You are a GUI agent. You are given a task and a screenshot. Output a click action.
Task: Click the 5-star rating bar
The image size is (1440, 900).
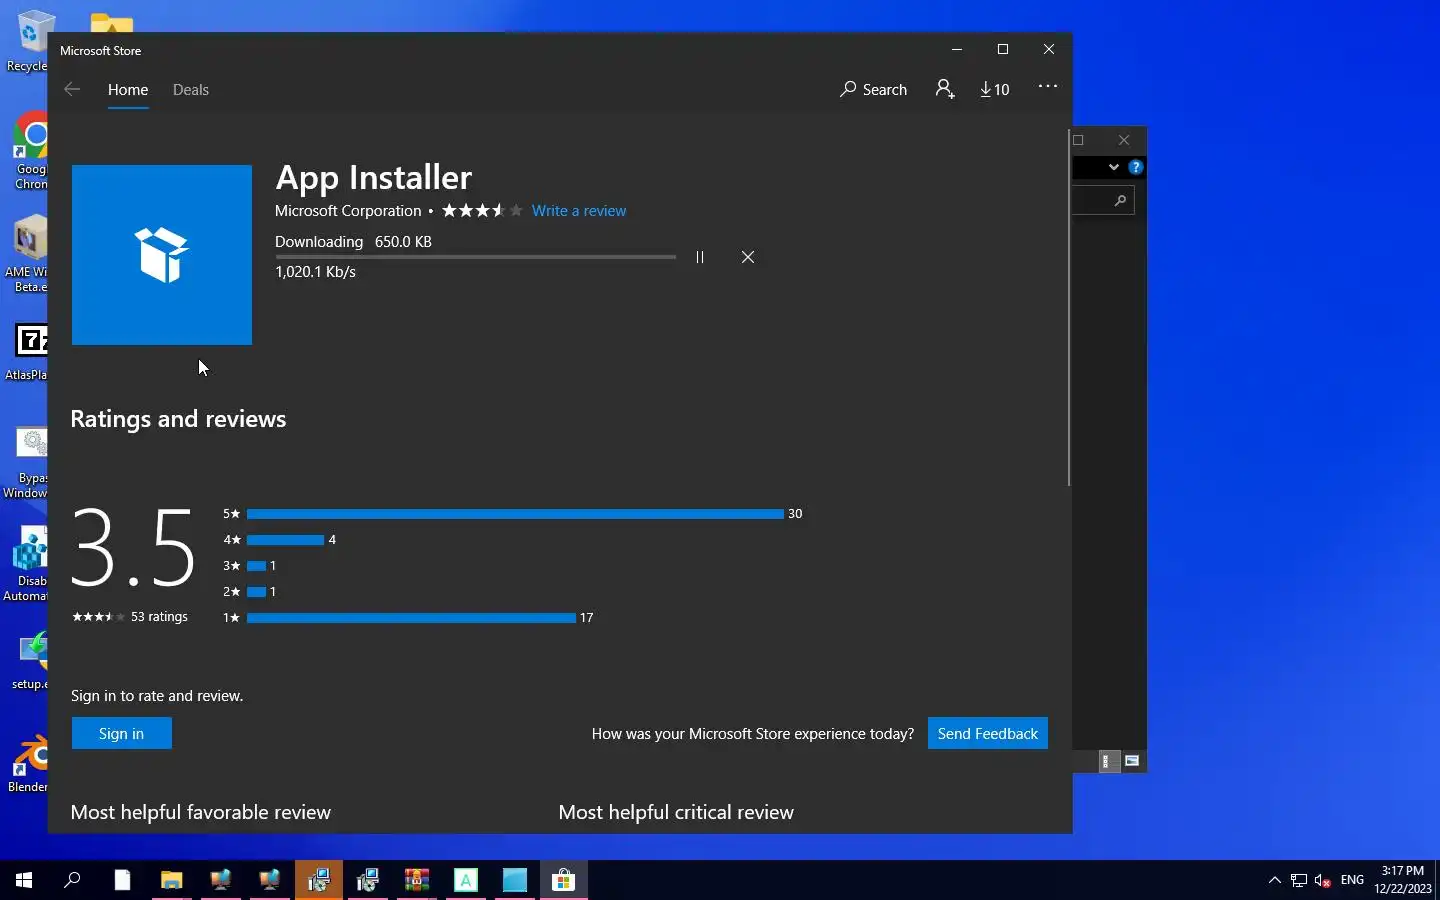(515, 514)
